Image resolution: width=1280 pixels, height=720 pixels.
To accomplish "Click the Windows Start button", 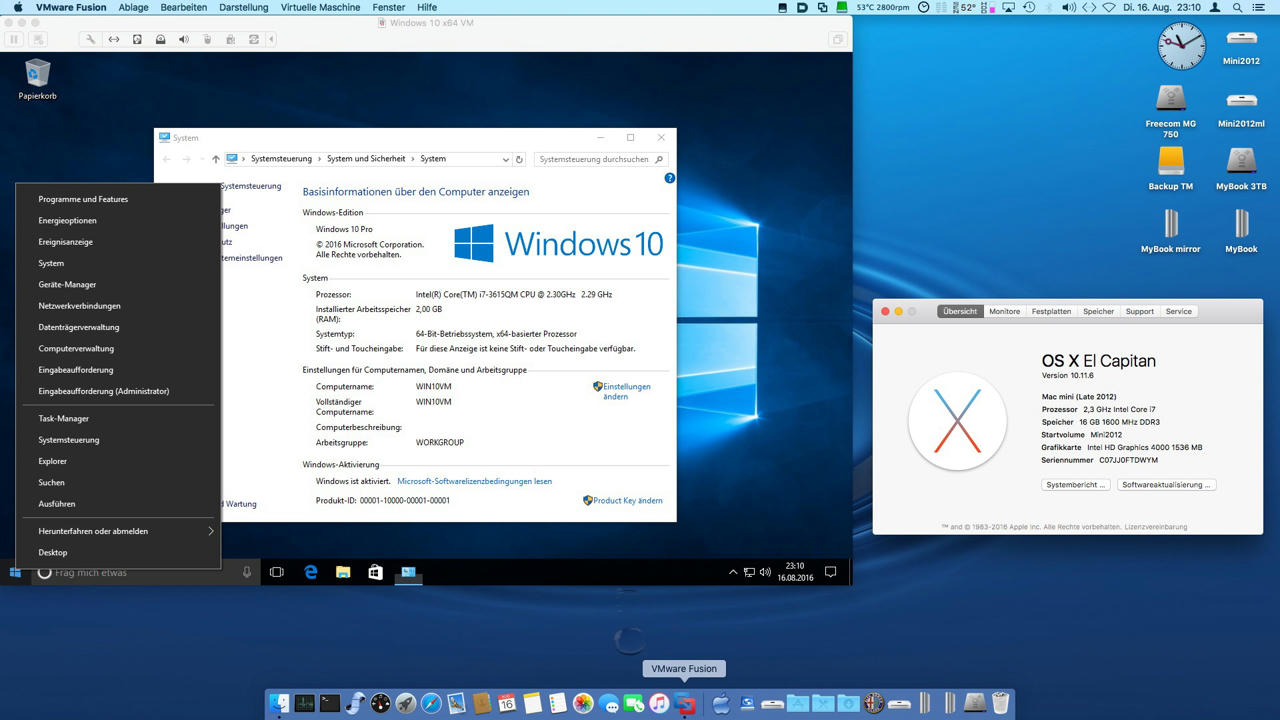I will [15, 572].
